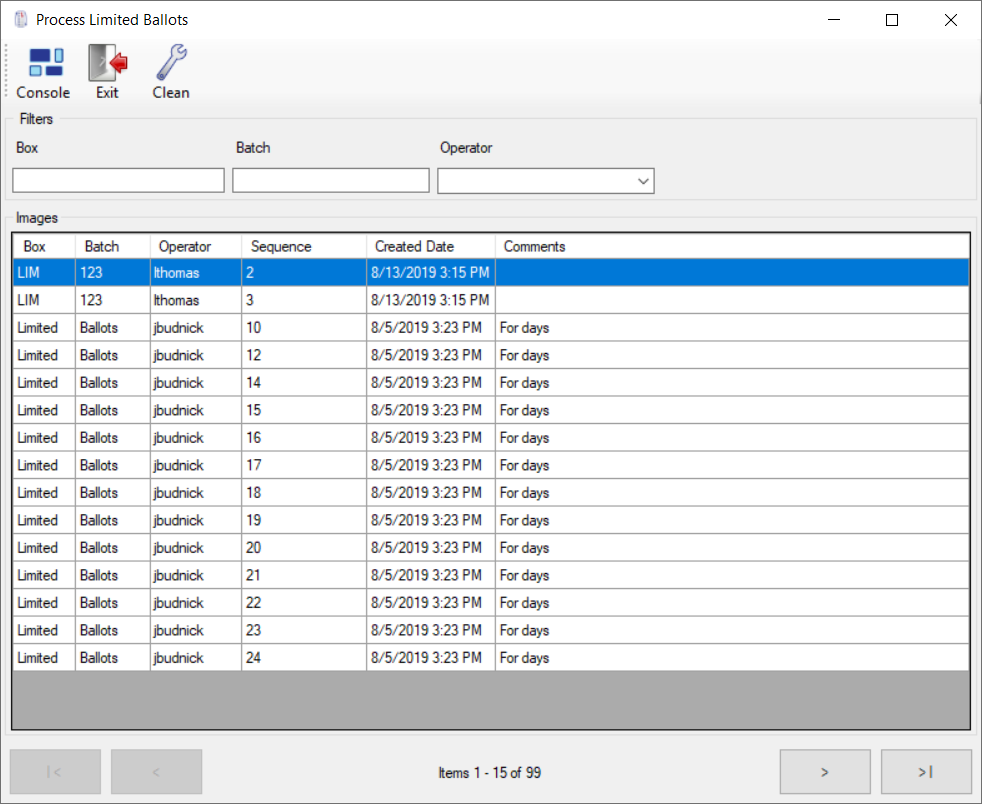Image resolution: width=982 pixels, height=804 pixels.
Task: Open the Operator filter dropdown
Action: tap(545, 181)
